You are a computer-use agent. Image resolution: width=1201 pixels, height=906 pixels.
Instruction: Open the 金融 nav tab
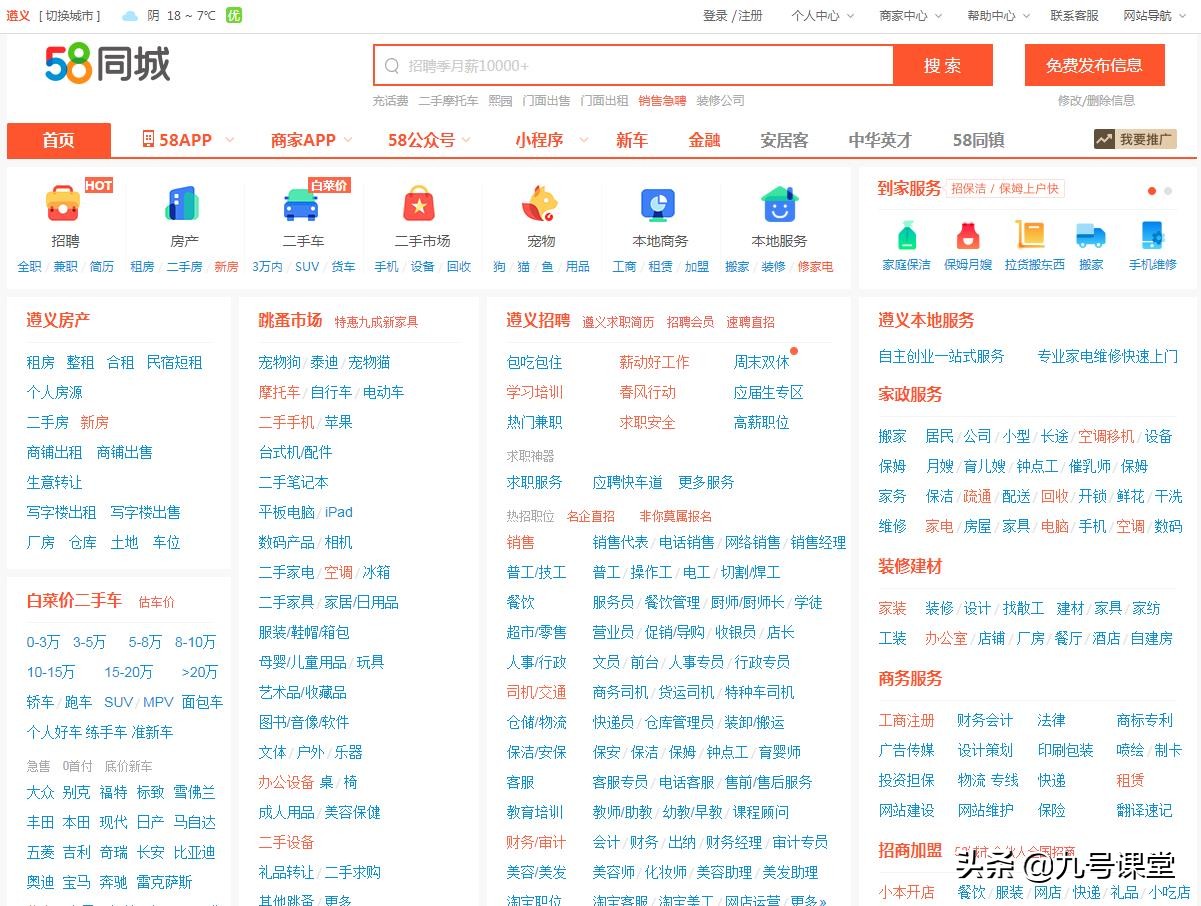point(705,140)
